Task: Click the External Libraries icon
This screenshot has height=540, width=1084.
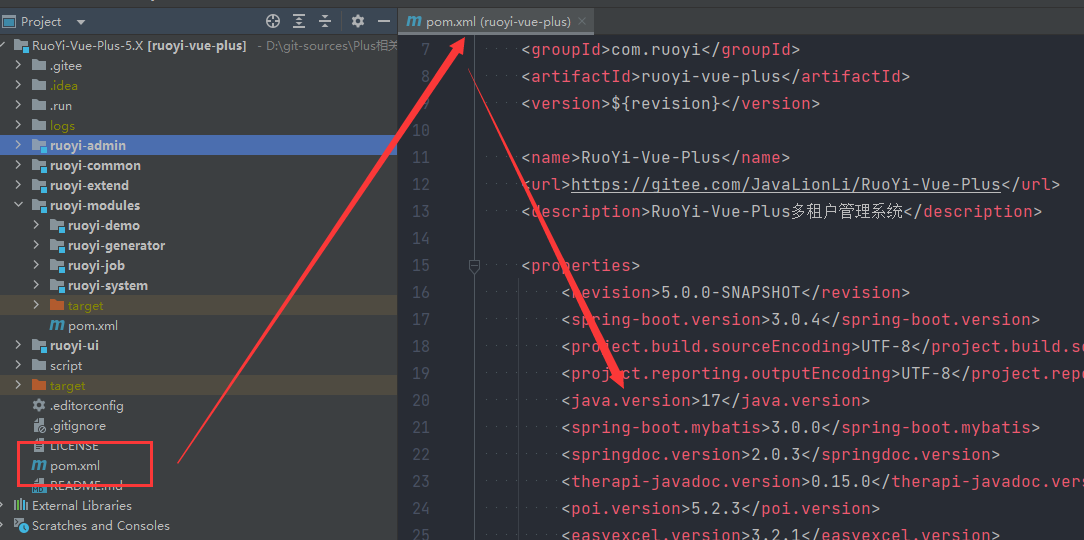Action: 21,505
